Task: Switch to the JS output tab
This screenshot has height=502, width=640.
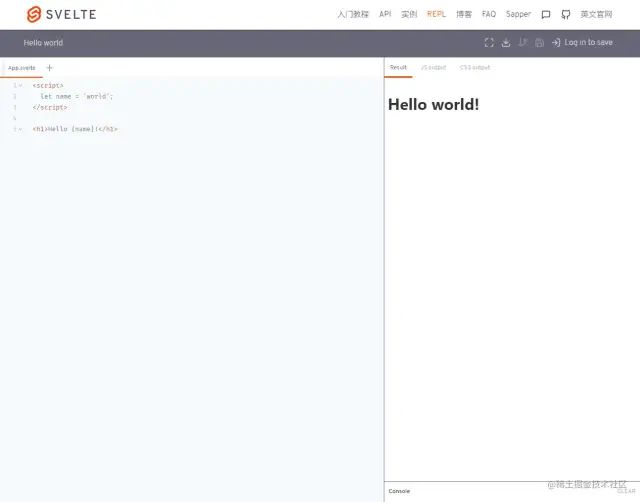Action: (433, 67)
